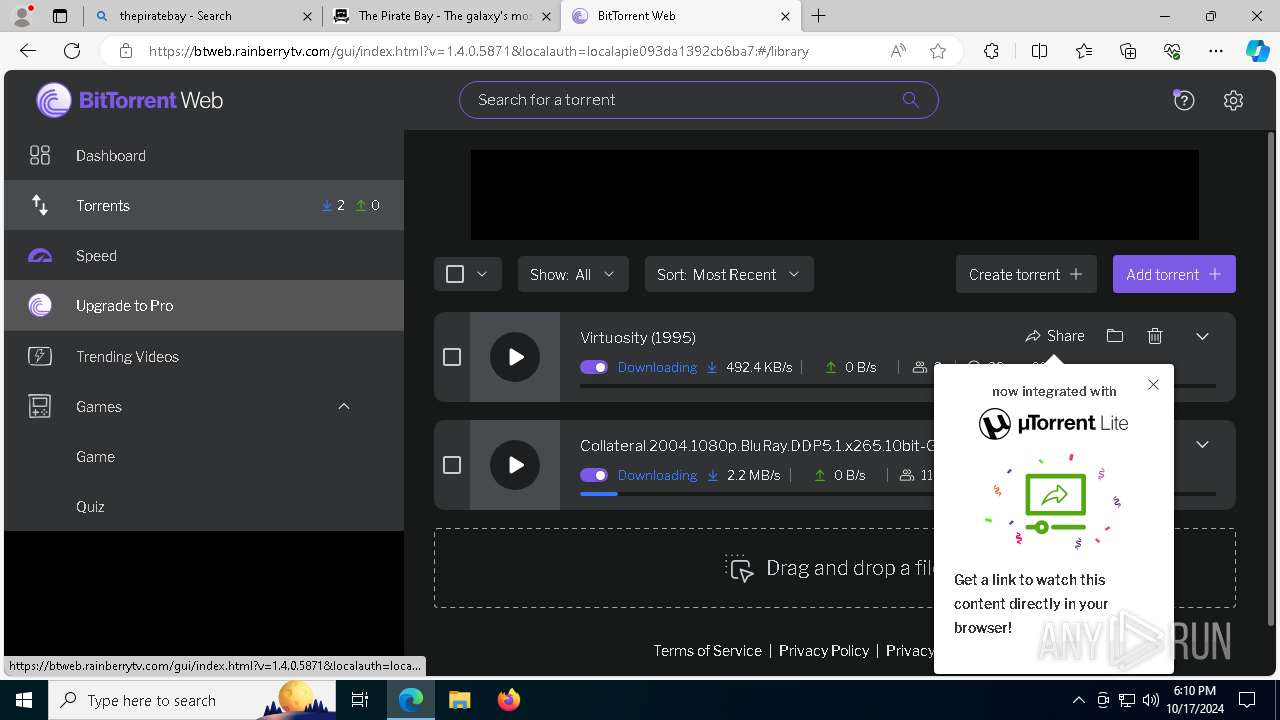Select Torrents in the sidebar
The height and width of the screenshot is (720, 1280).
(x=204, y=205)
